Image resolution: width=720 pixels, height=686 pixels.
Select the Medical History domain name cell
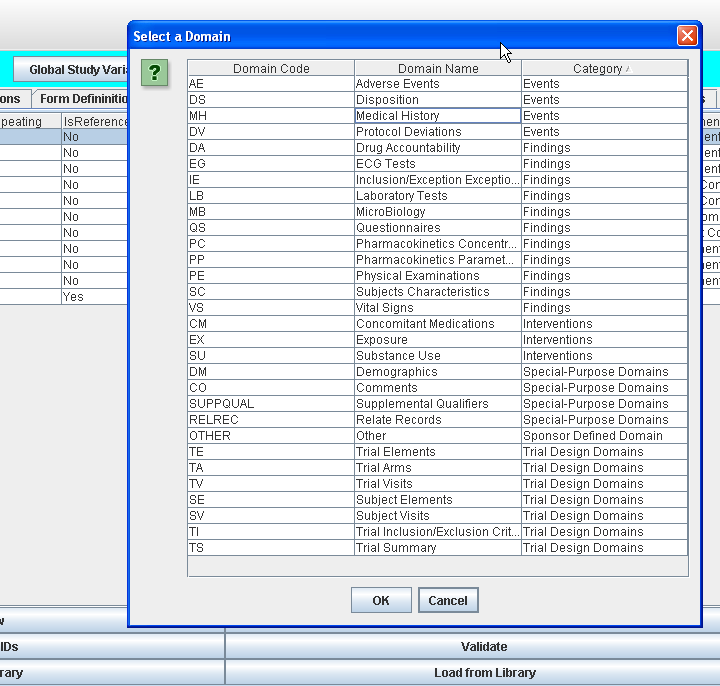click(x=437, y=116)
